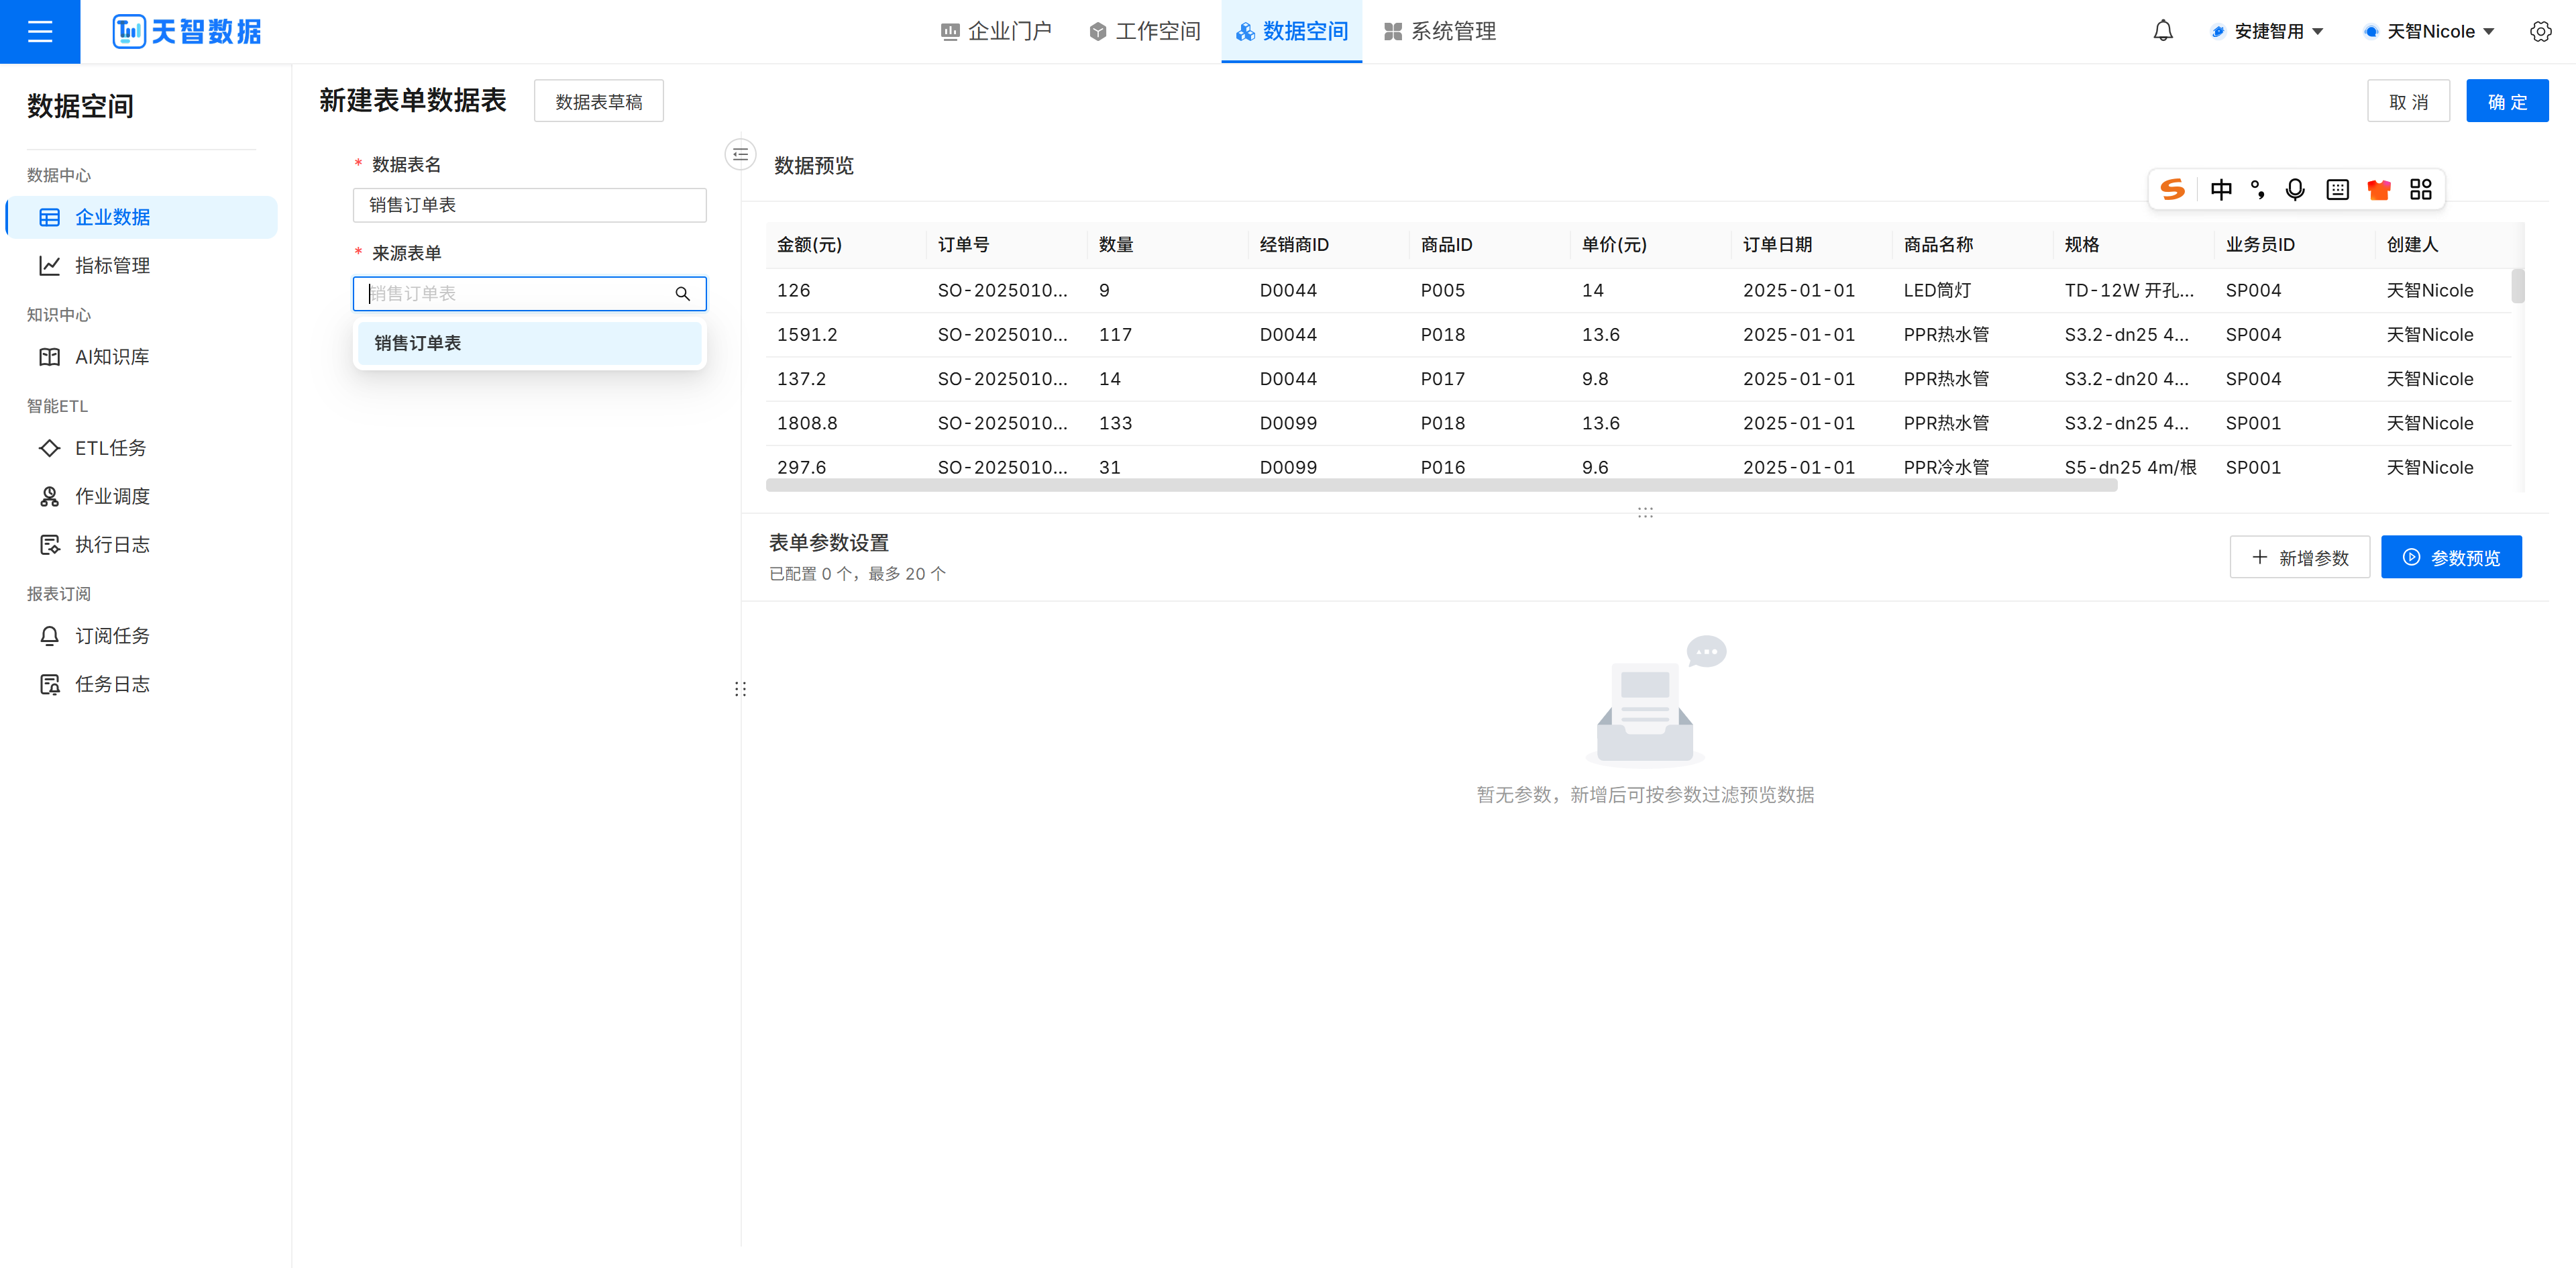
Task: Open 指标管理 in sidebar
Action: [x=142, y=265]
